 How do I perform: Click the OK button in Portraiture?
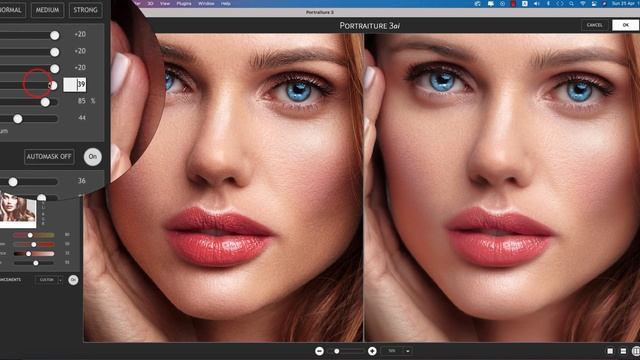coord(625,25)
